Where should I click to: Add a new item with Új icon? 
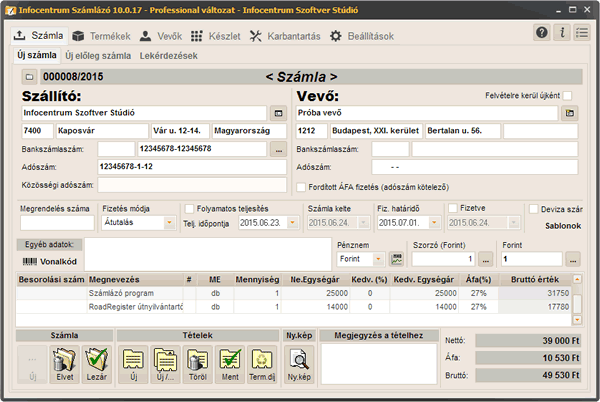click(x=132, y=363)
